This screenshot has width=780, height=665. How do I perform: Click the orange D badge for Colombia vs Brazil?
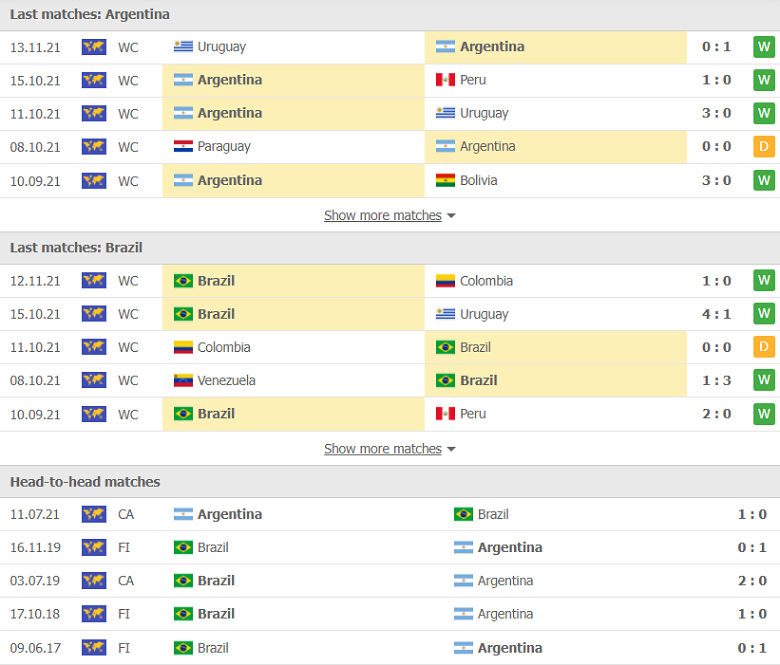coord(764,347)
